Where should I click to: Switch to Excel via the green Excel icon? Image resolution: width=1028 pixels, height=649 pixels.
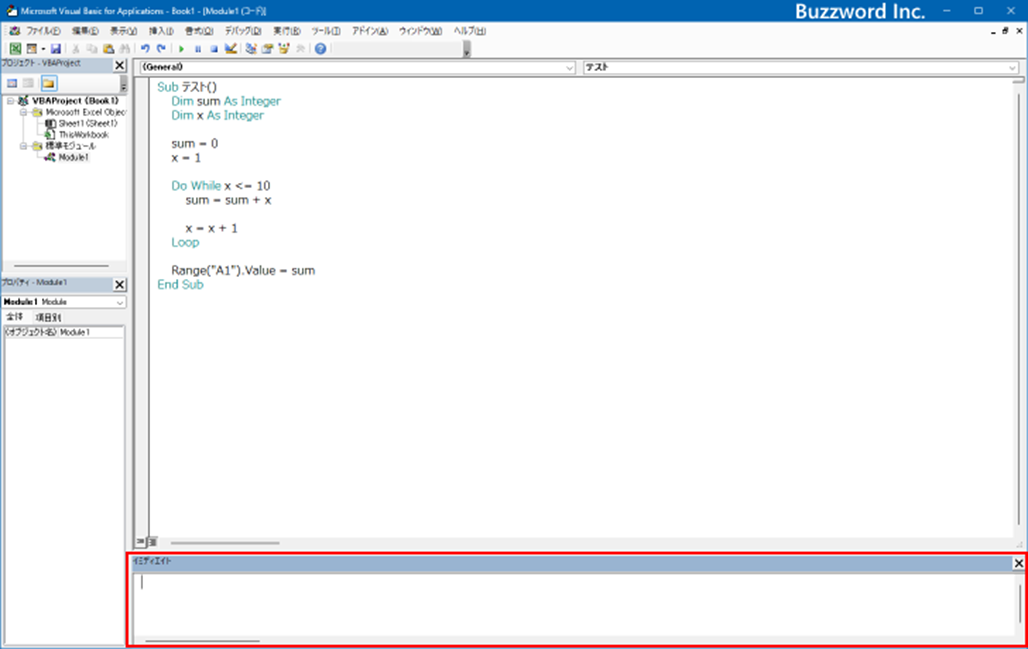[x=15, y=48]
